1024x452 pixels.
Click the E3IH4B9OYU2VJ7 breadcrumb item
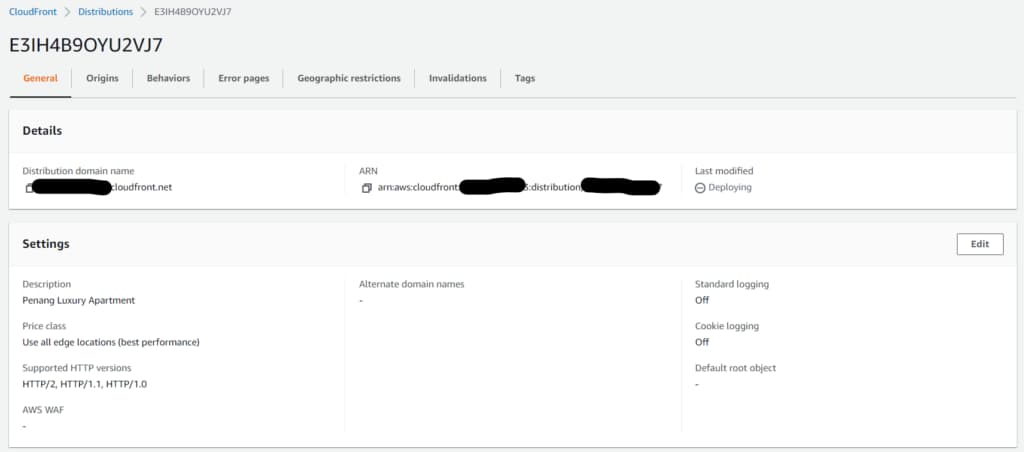click(192, 12)
